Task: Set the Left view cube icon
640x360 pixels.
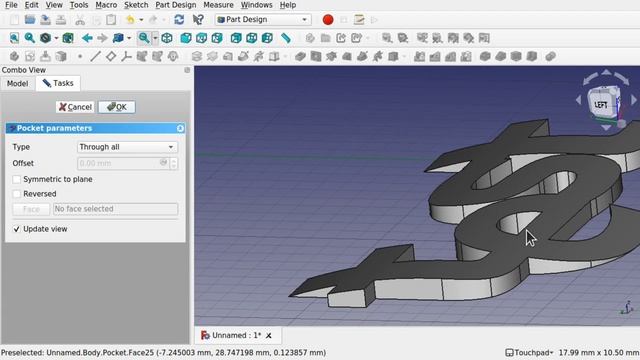Action: coord(267,38)
